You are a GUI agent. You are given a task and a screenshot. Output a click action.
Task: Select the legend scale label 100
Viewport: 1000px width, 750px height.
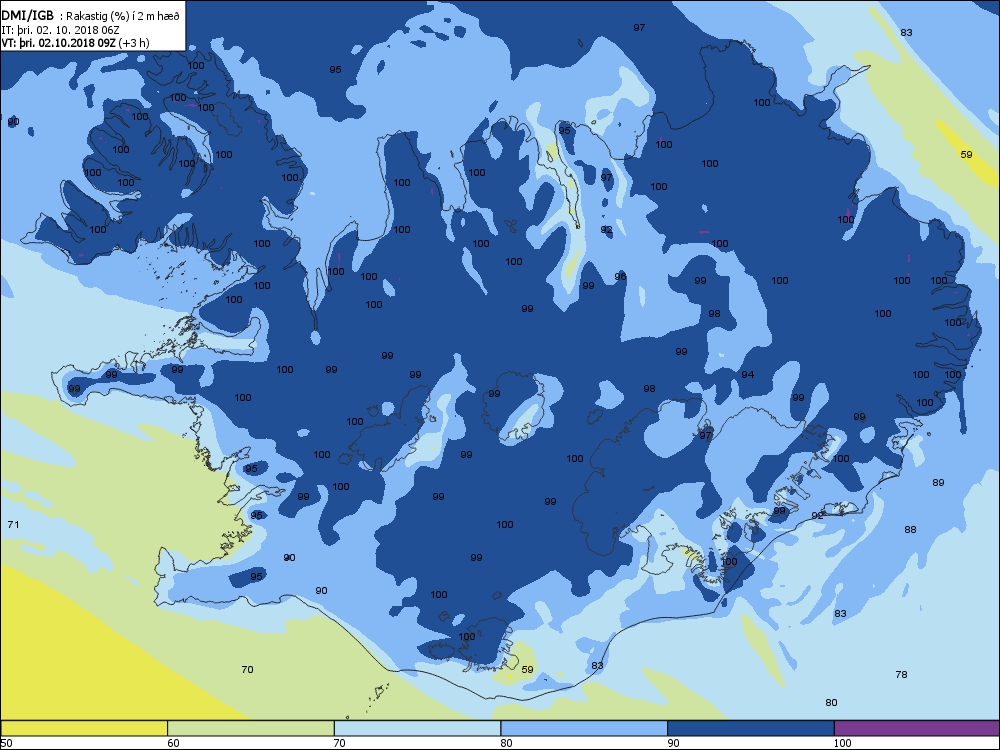[x=842, y=743]
